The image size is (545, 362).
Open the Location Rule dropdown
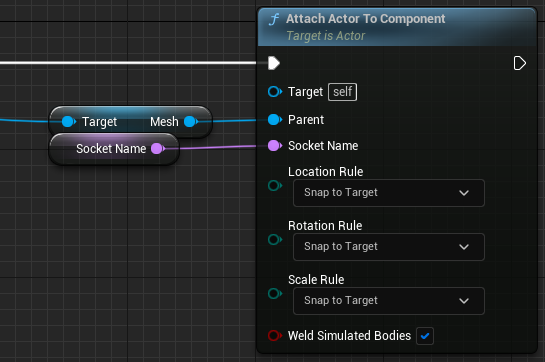pyautogui.click(x=389, y=193)
